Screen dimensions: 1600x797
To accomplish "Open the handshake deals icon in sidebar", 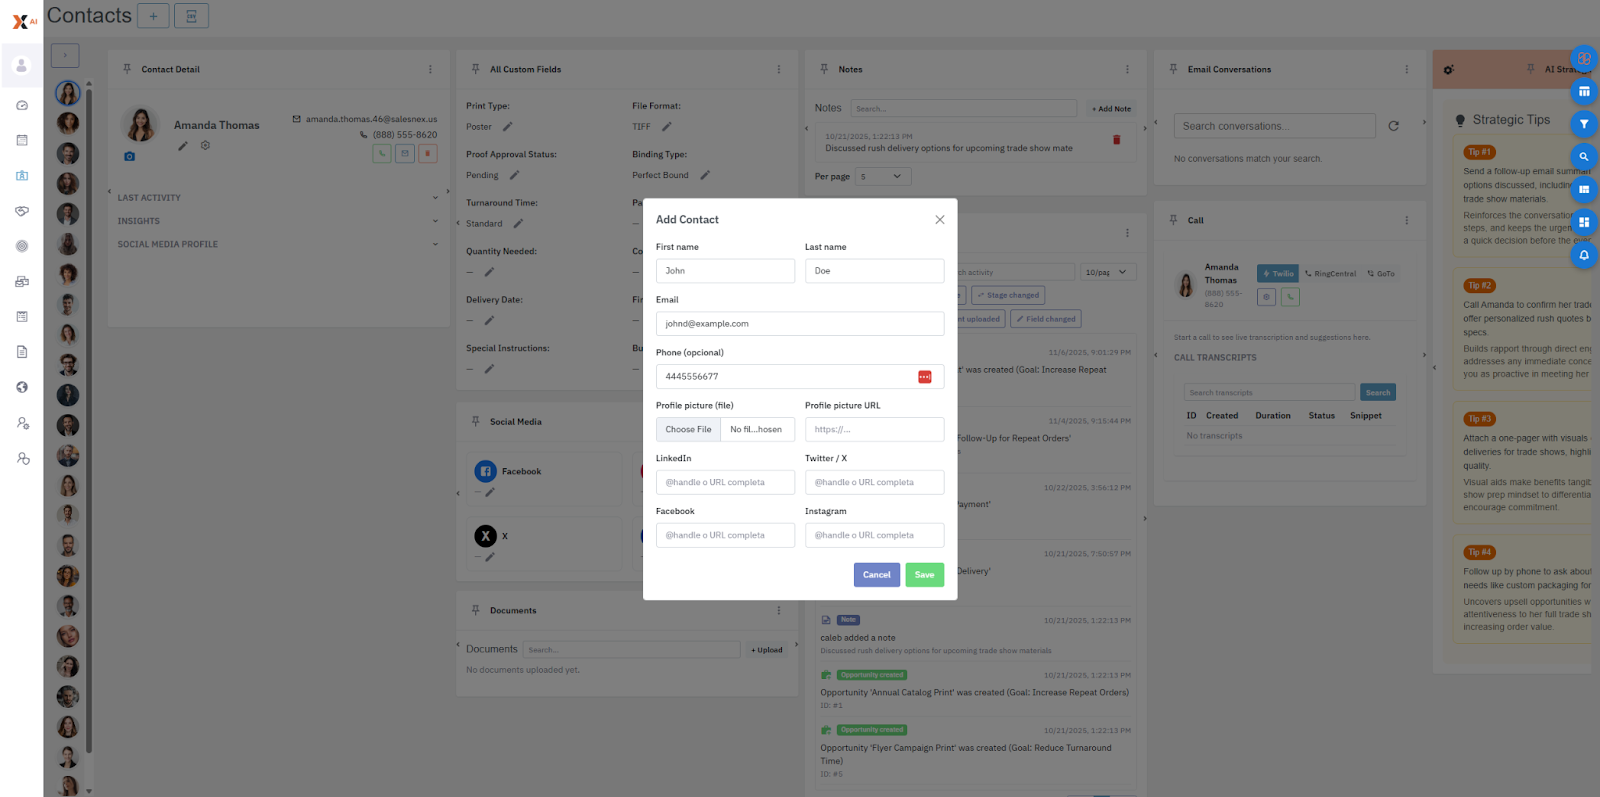I will (22, 211).
